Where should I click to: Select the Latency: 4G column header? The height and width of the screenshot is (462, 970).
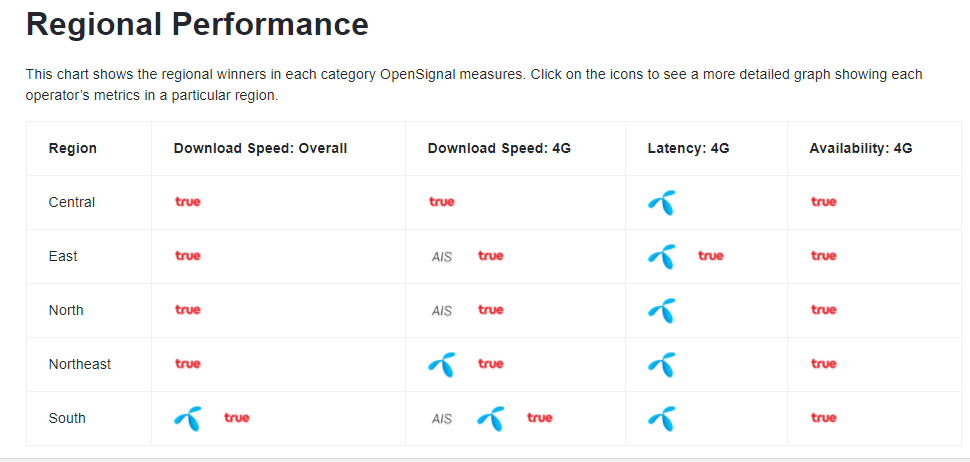pos(689,148)
